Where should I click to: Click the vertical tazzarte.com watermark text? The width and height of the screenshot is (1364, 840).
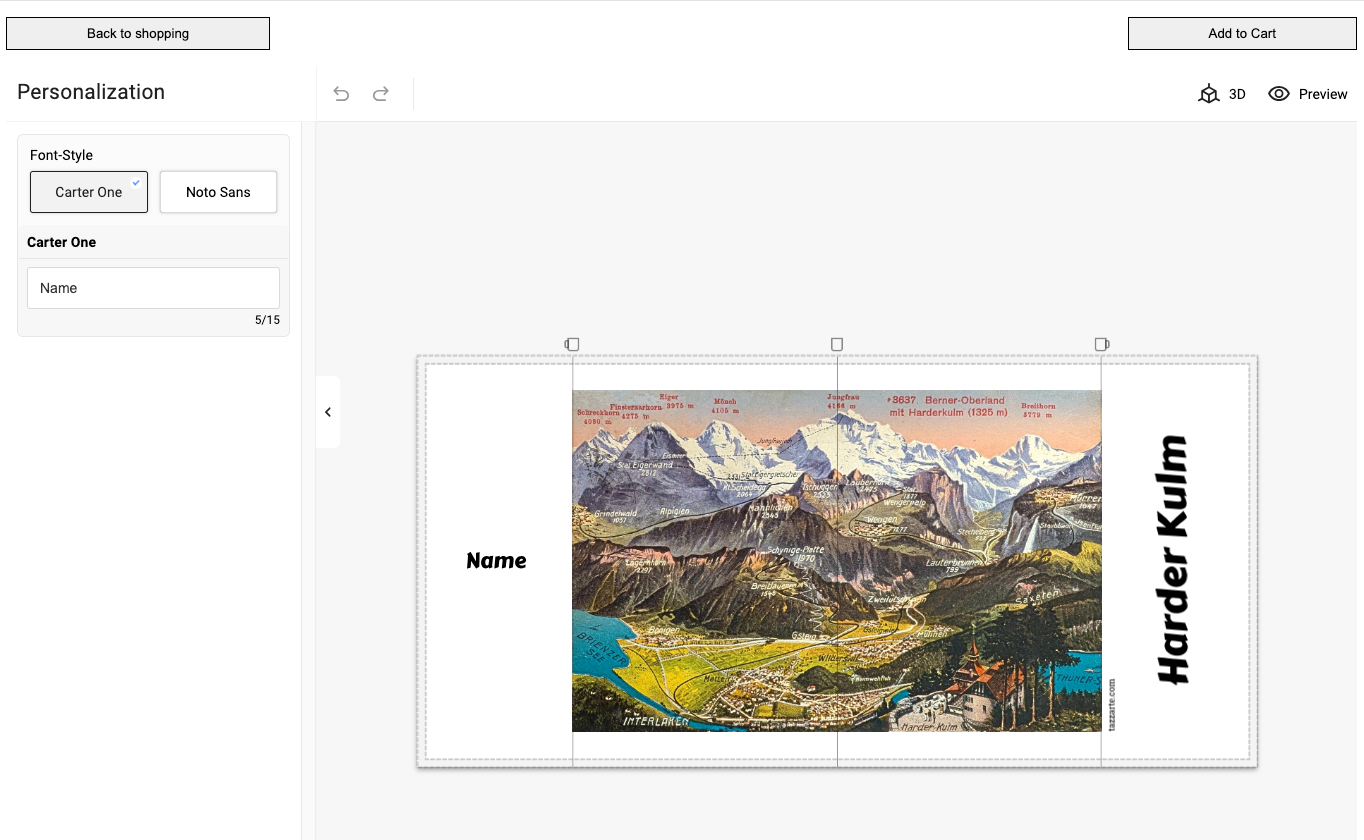coord(1112,704)
